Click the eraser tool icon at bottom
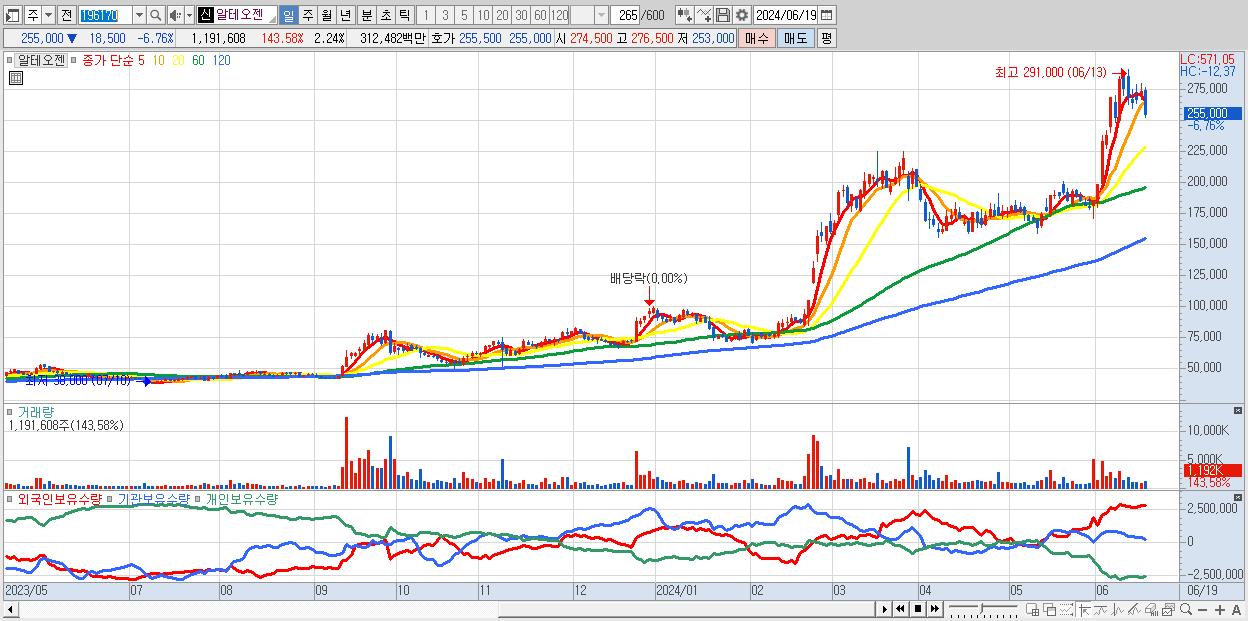This screenshot has width=1248, height=621. (x=1152, y=609)
